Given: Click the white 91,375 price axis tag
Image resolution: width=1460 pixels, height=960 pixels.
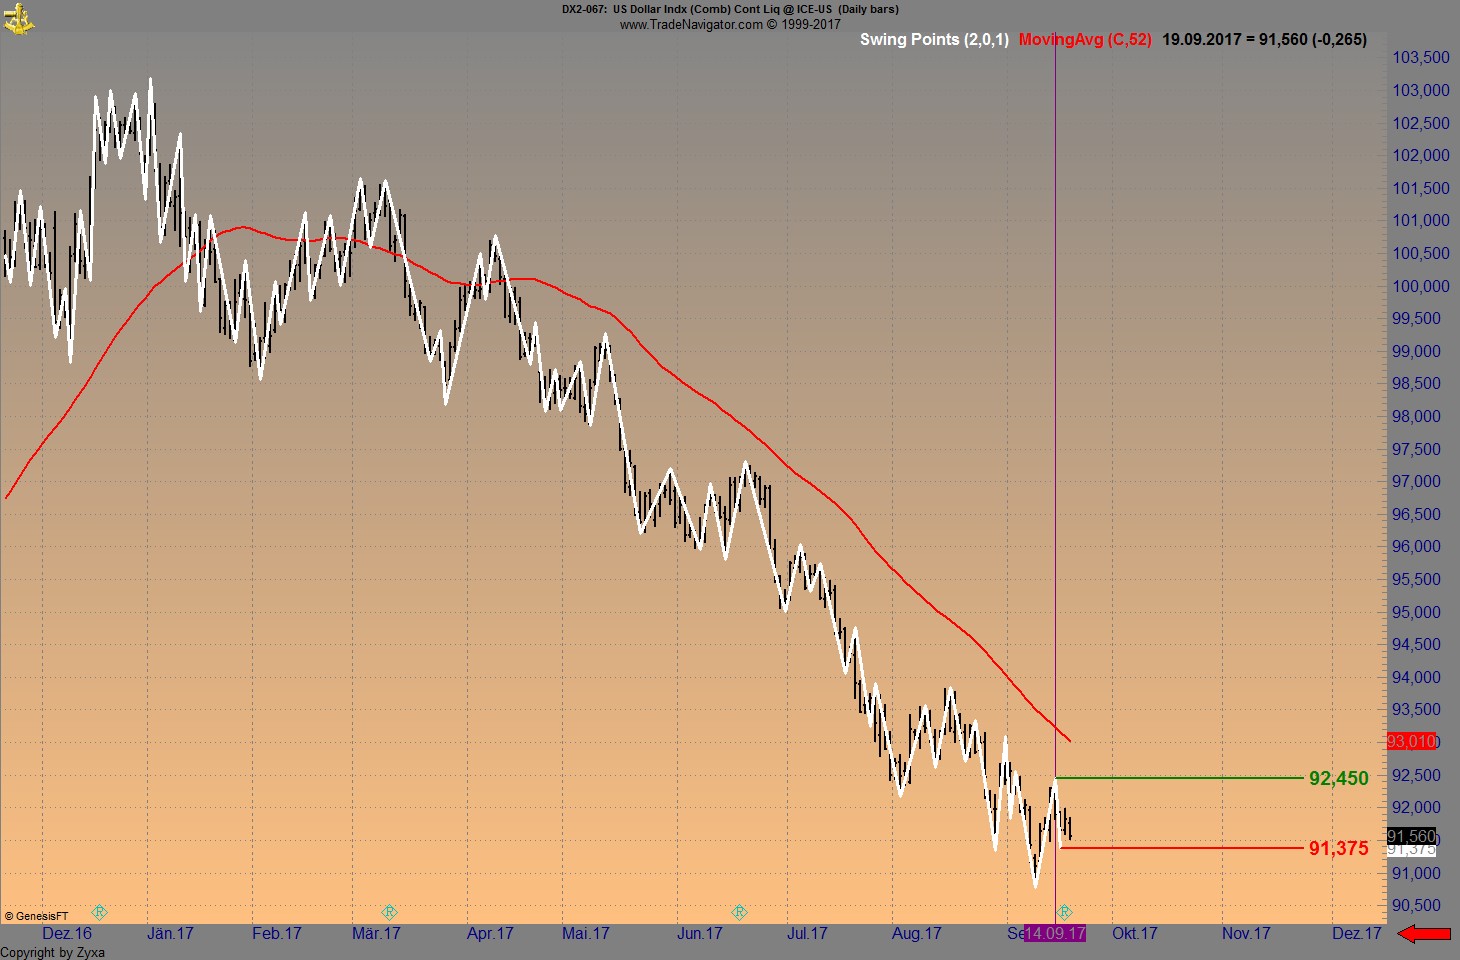Looking at the screenshot, I should click(x=1411, y=849).
